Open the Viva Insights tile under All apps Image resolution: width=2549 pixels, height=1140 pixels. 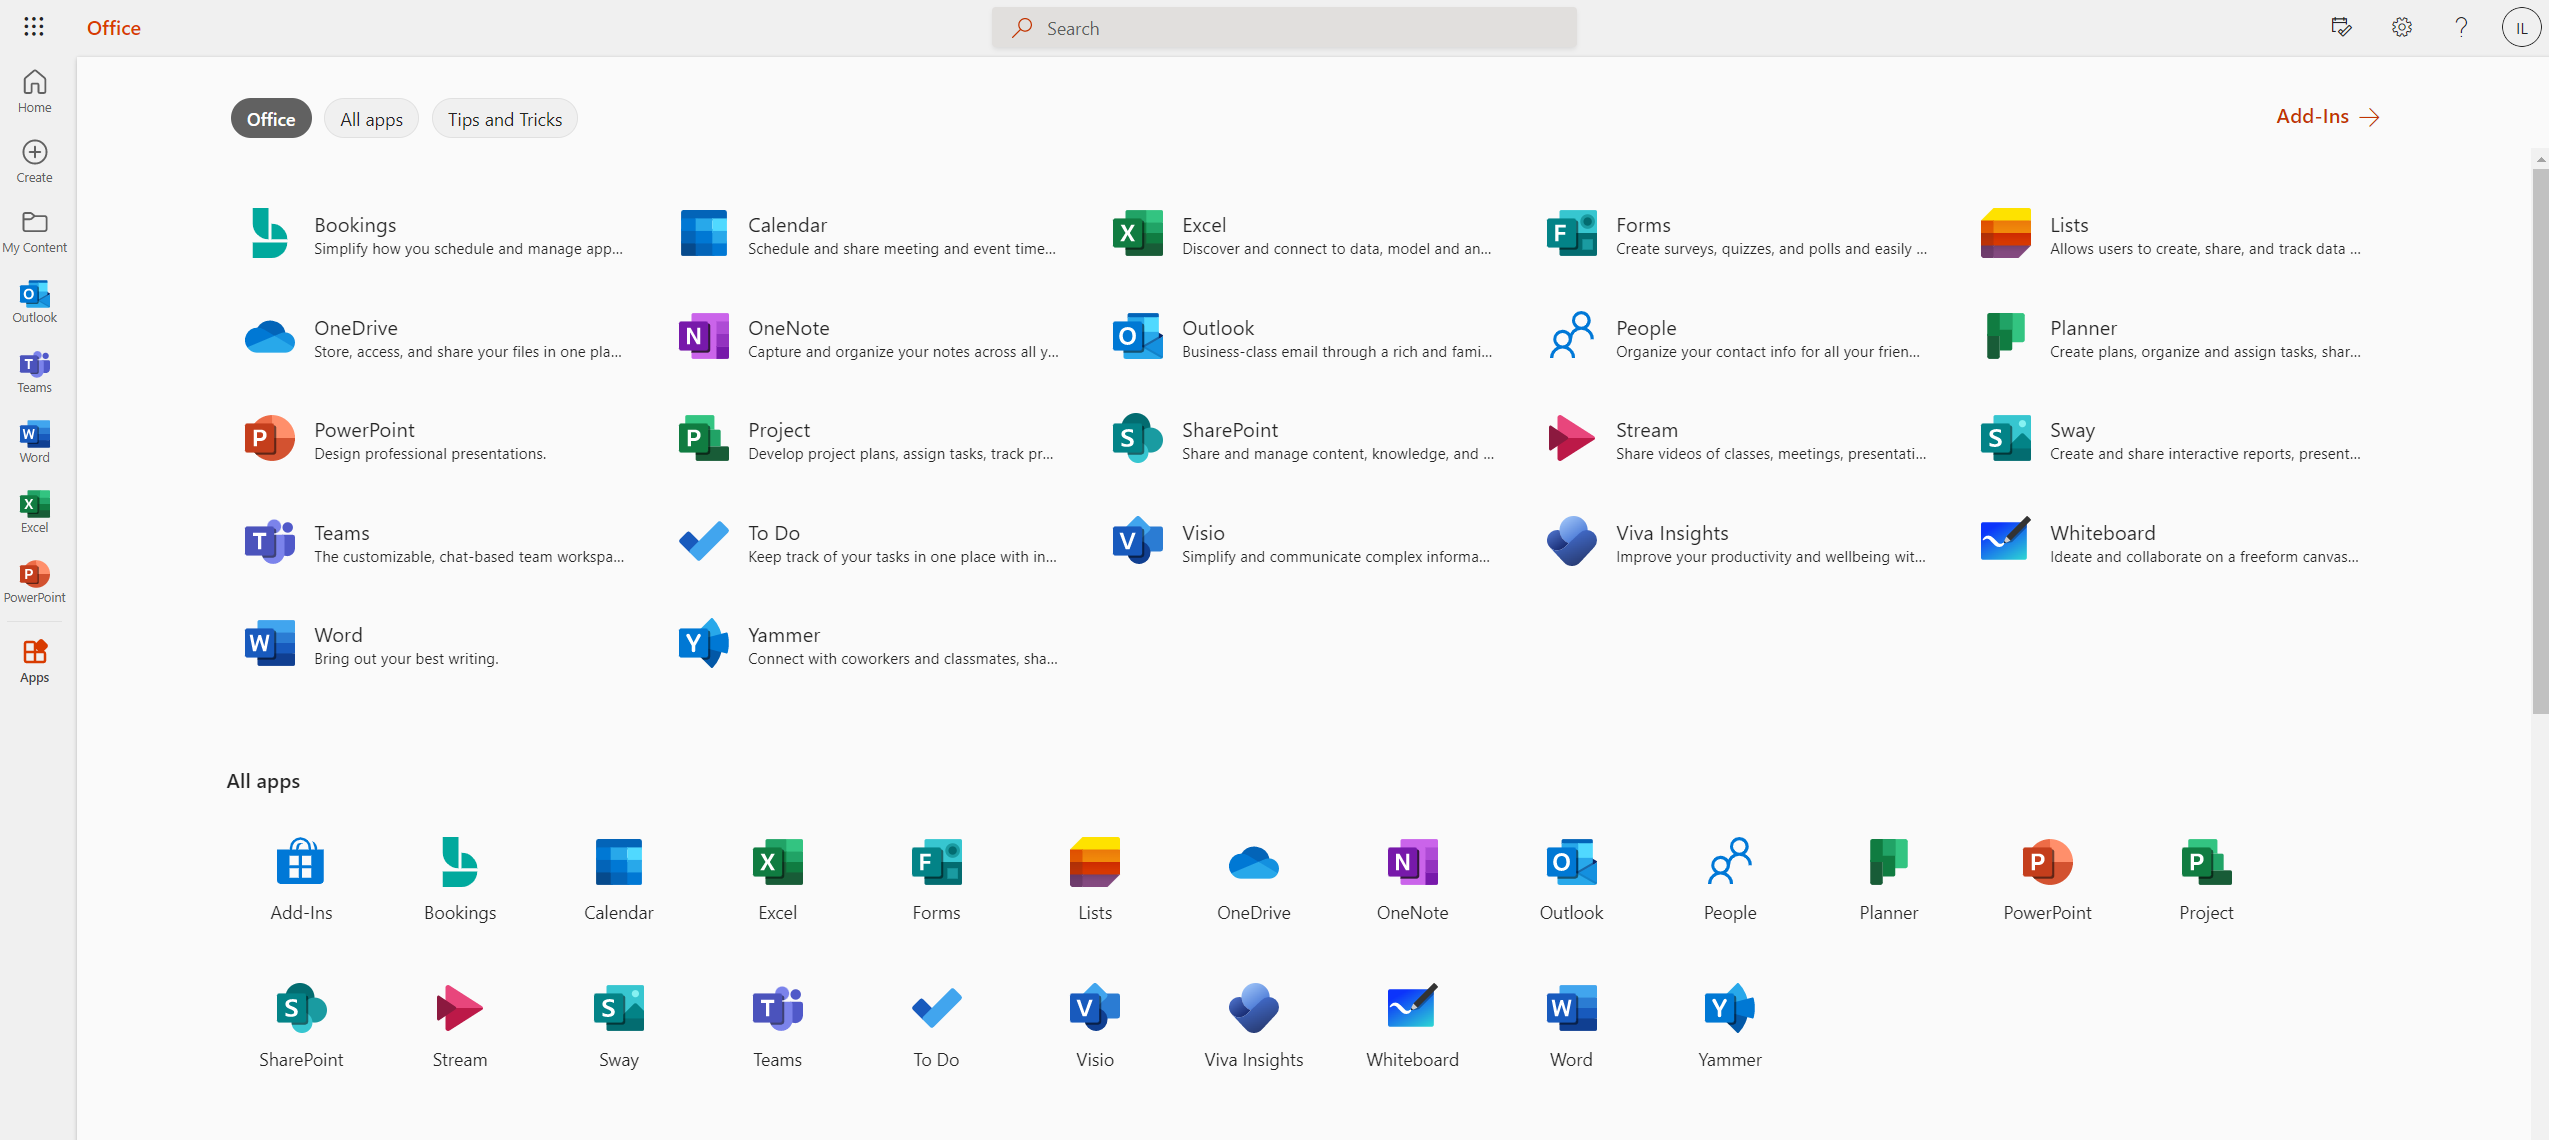1254,1026
